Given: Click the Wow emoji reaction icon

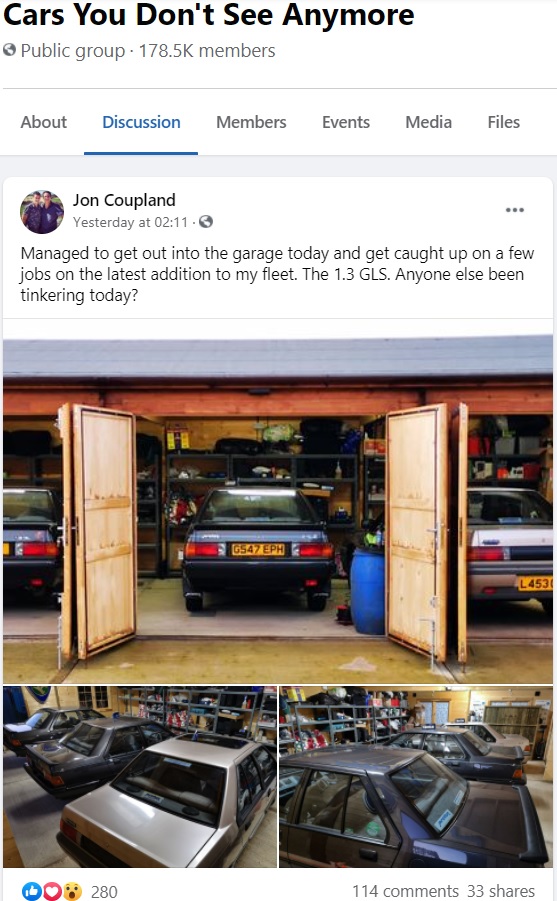Looking at the screenshot, I should point(72,891).
